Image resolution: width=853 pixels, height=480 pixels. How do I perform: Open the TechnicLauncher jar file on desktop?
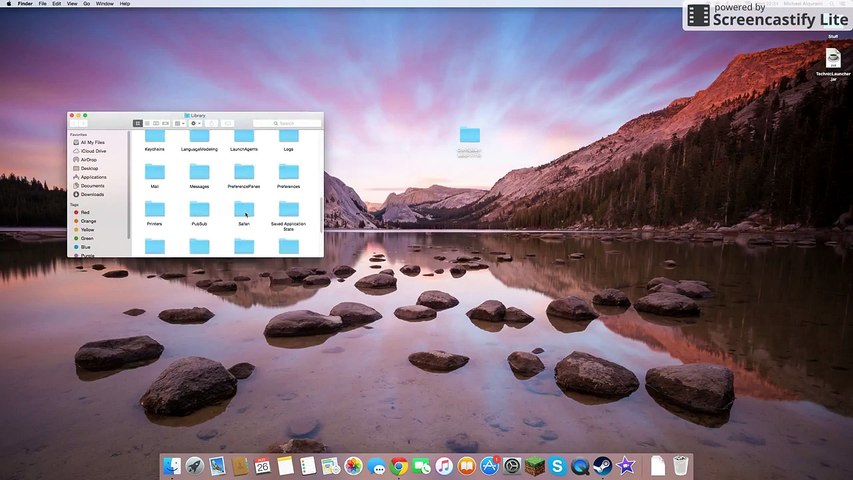(x=832, y=59)
